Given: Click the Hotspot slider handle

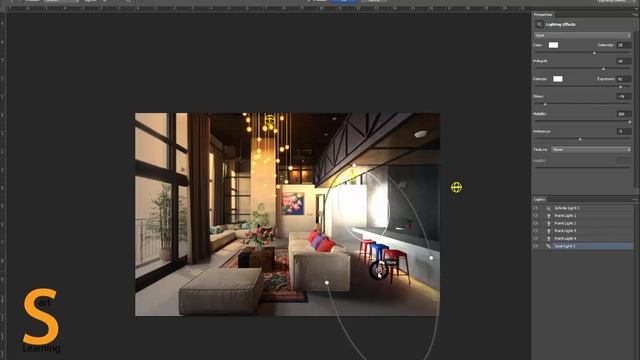Looking at the screenshot, I should click(603, 69).
